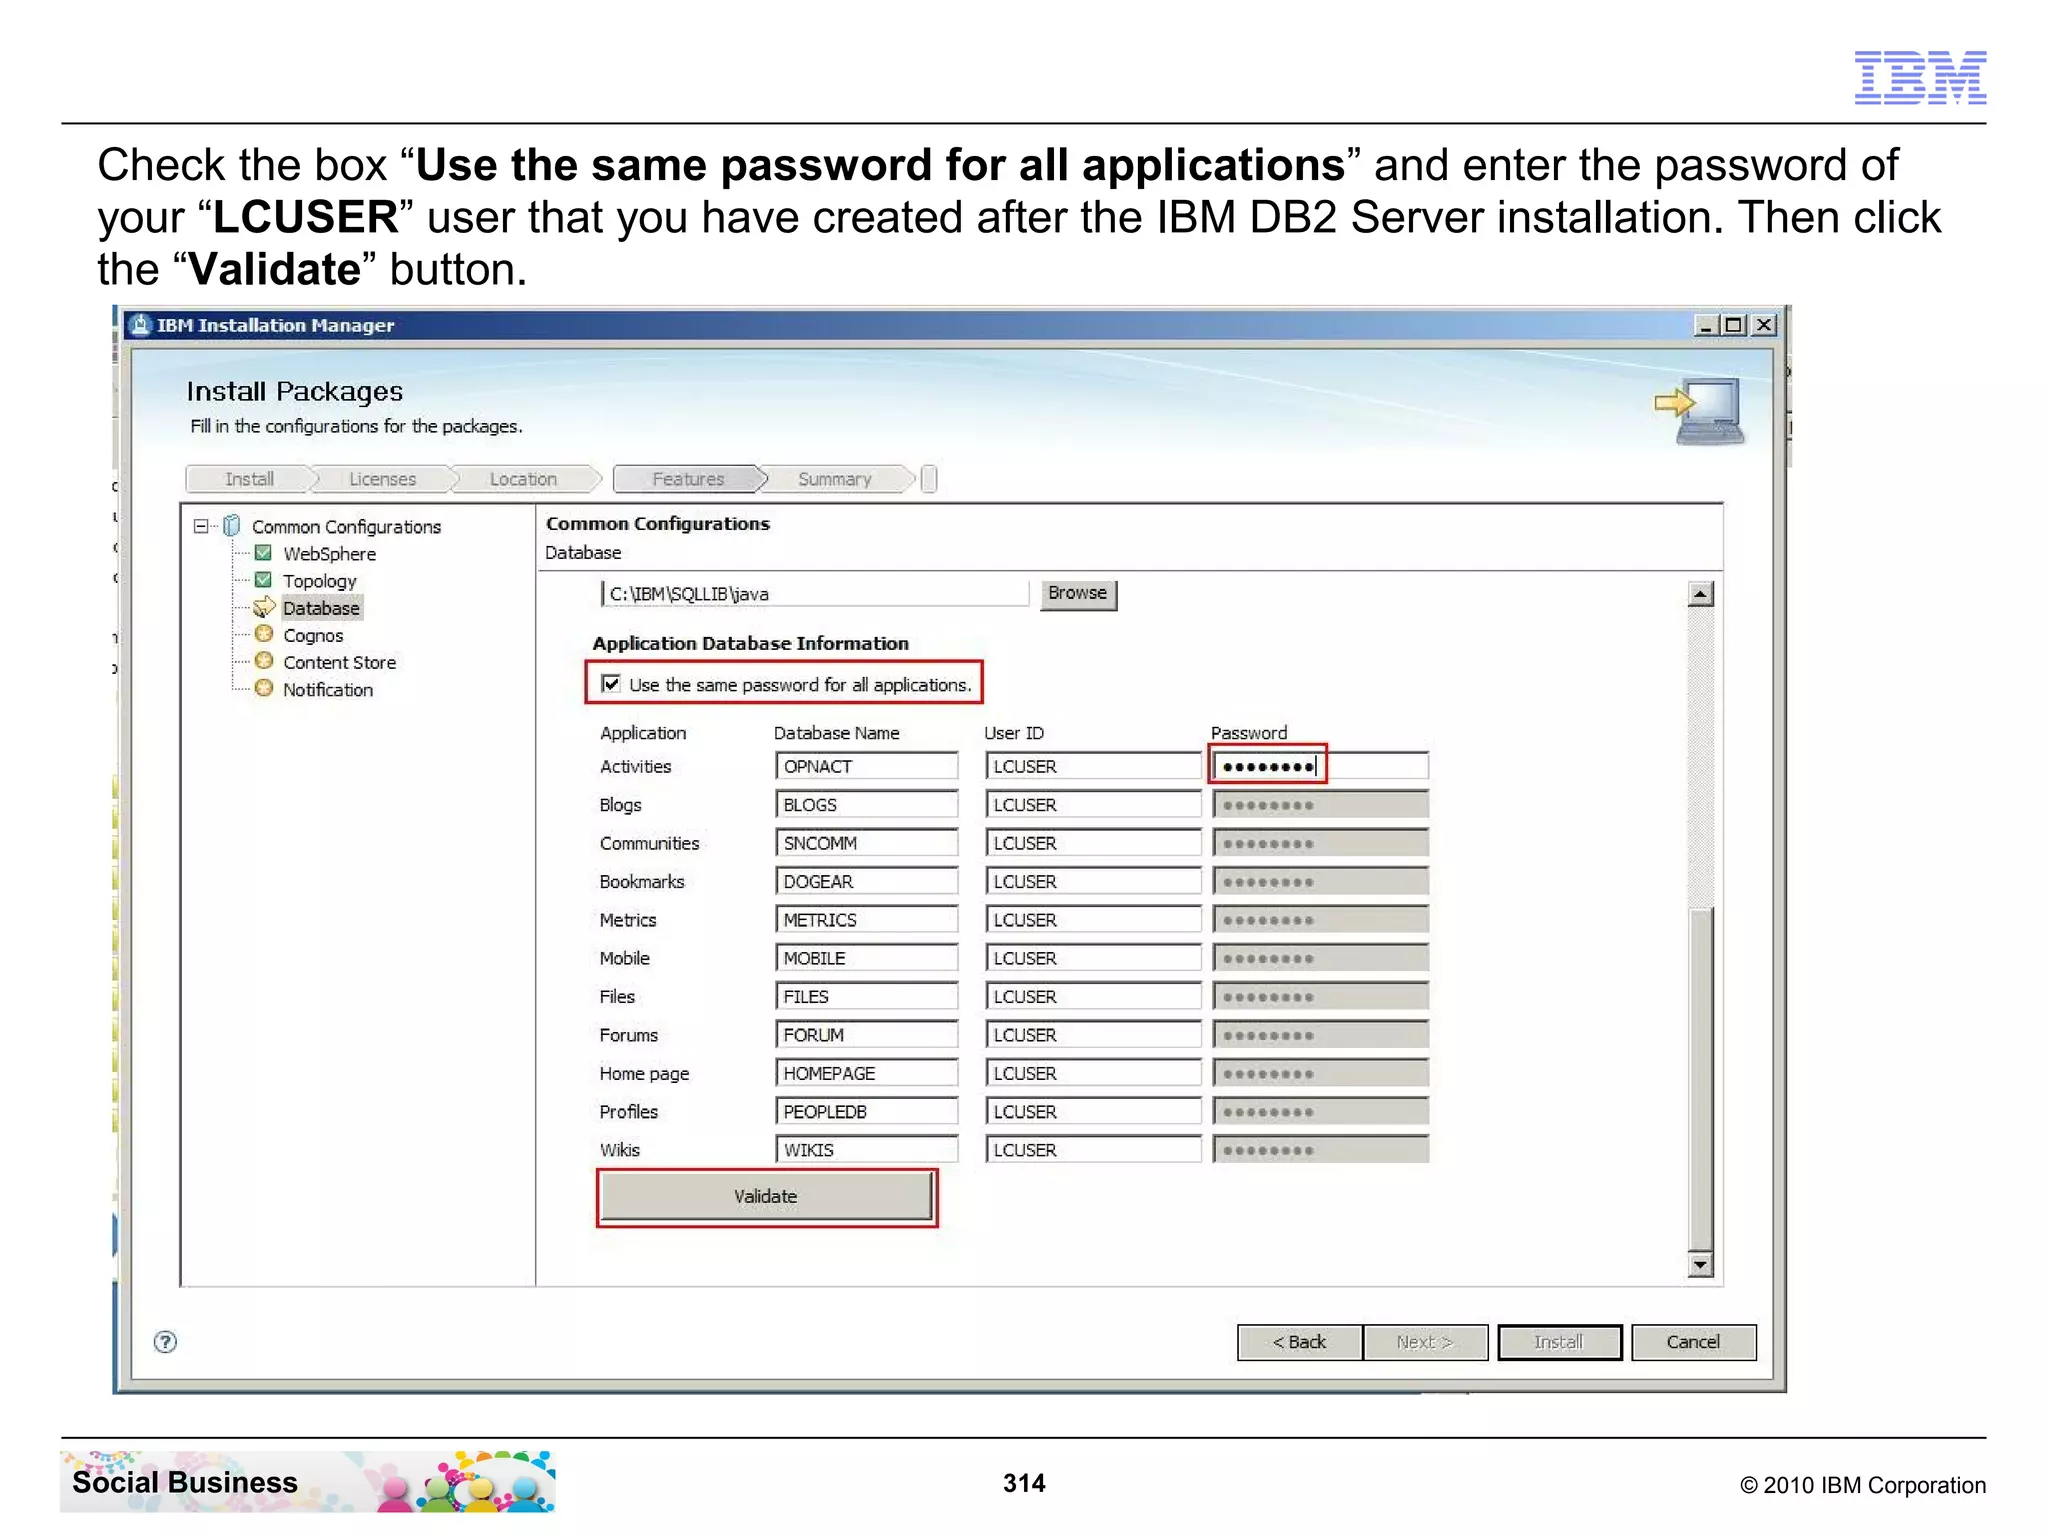The image size is (2048, 1536).
Task: Select the WebSphere tree item
Action: pos(329,554)
